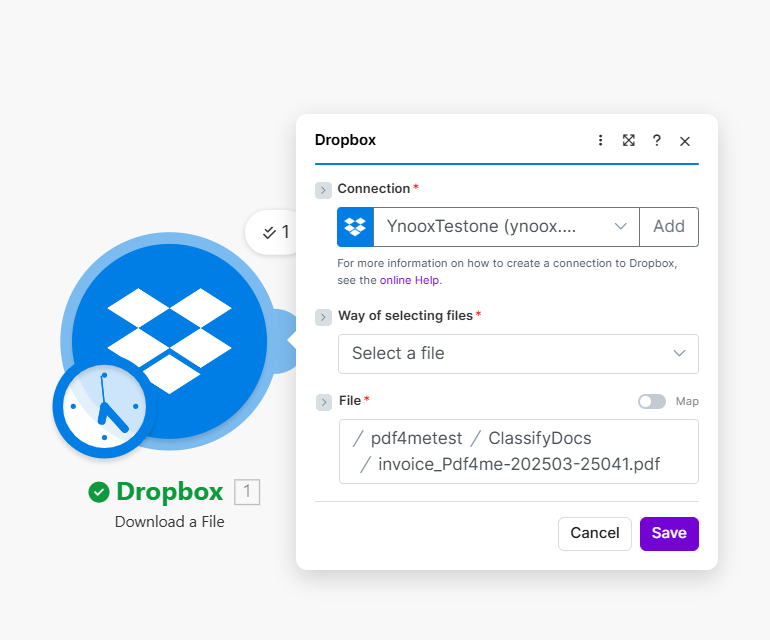Open the clock schedule settings icon
The height and width of the screenshot is (640, 770).
tap(104, 406)
